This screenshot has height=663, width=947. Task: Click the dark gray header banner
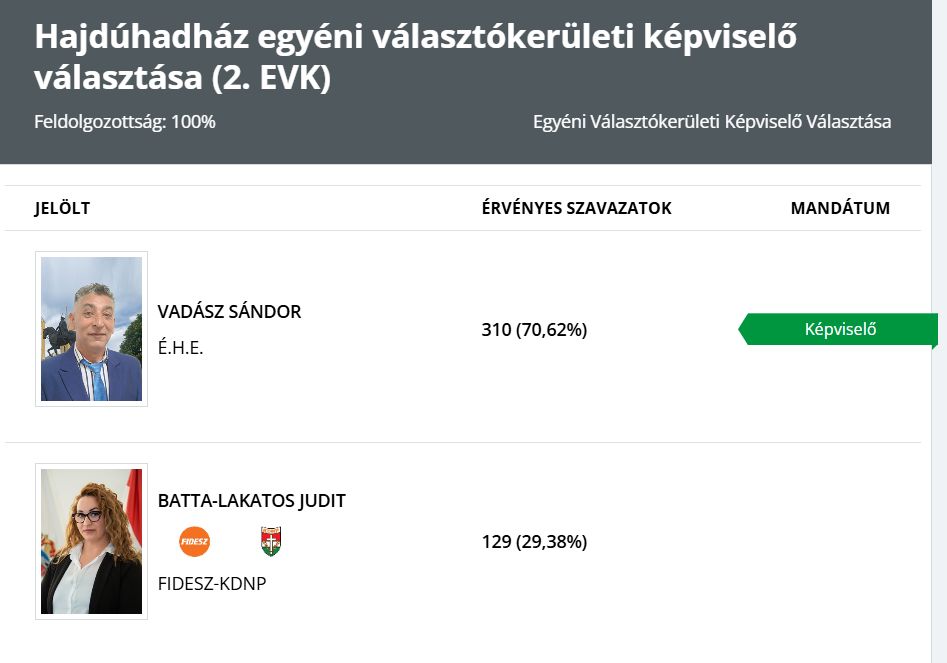click(x=466, y=82)
